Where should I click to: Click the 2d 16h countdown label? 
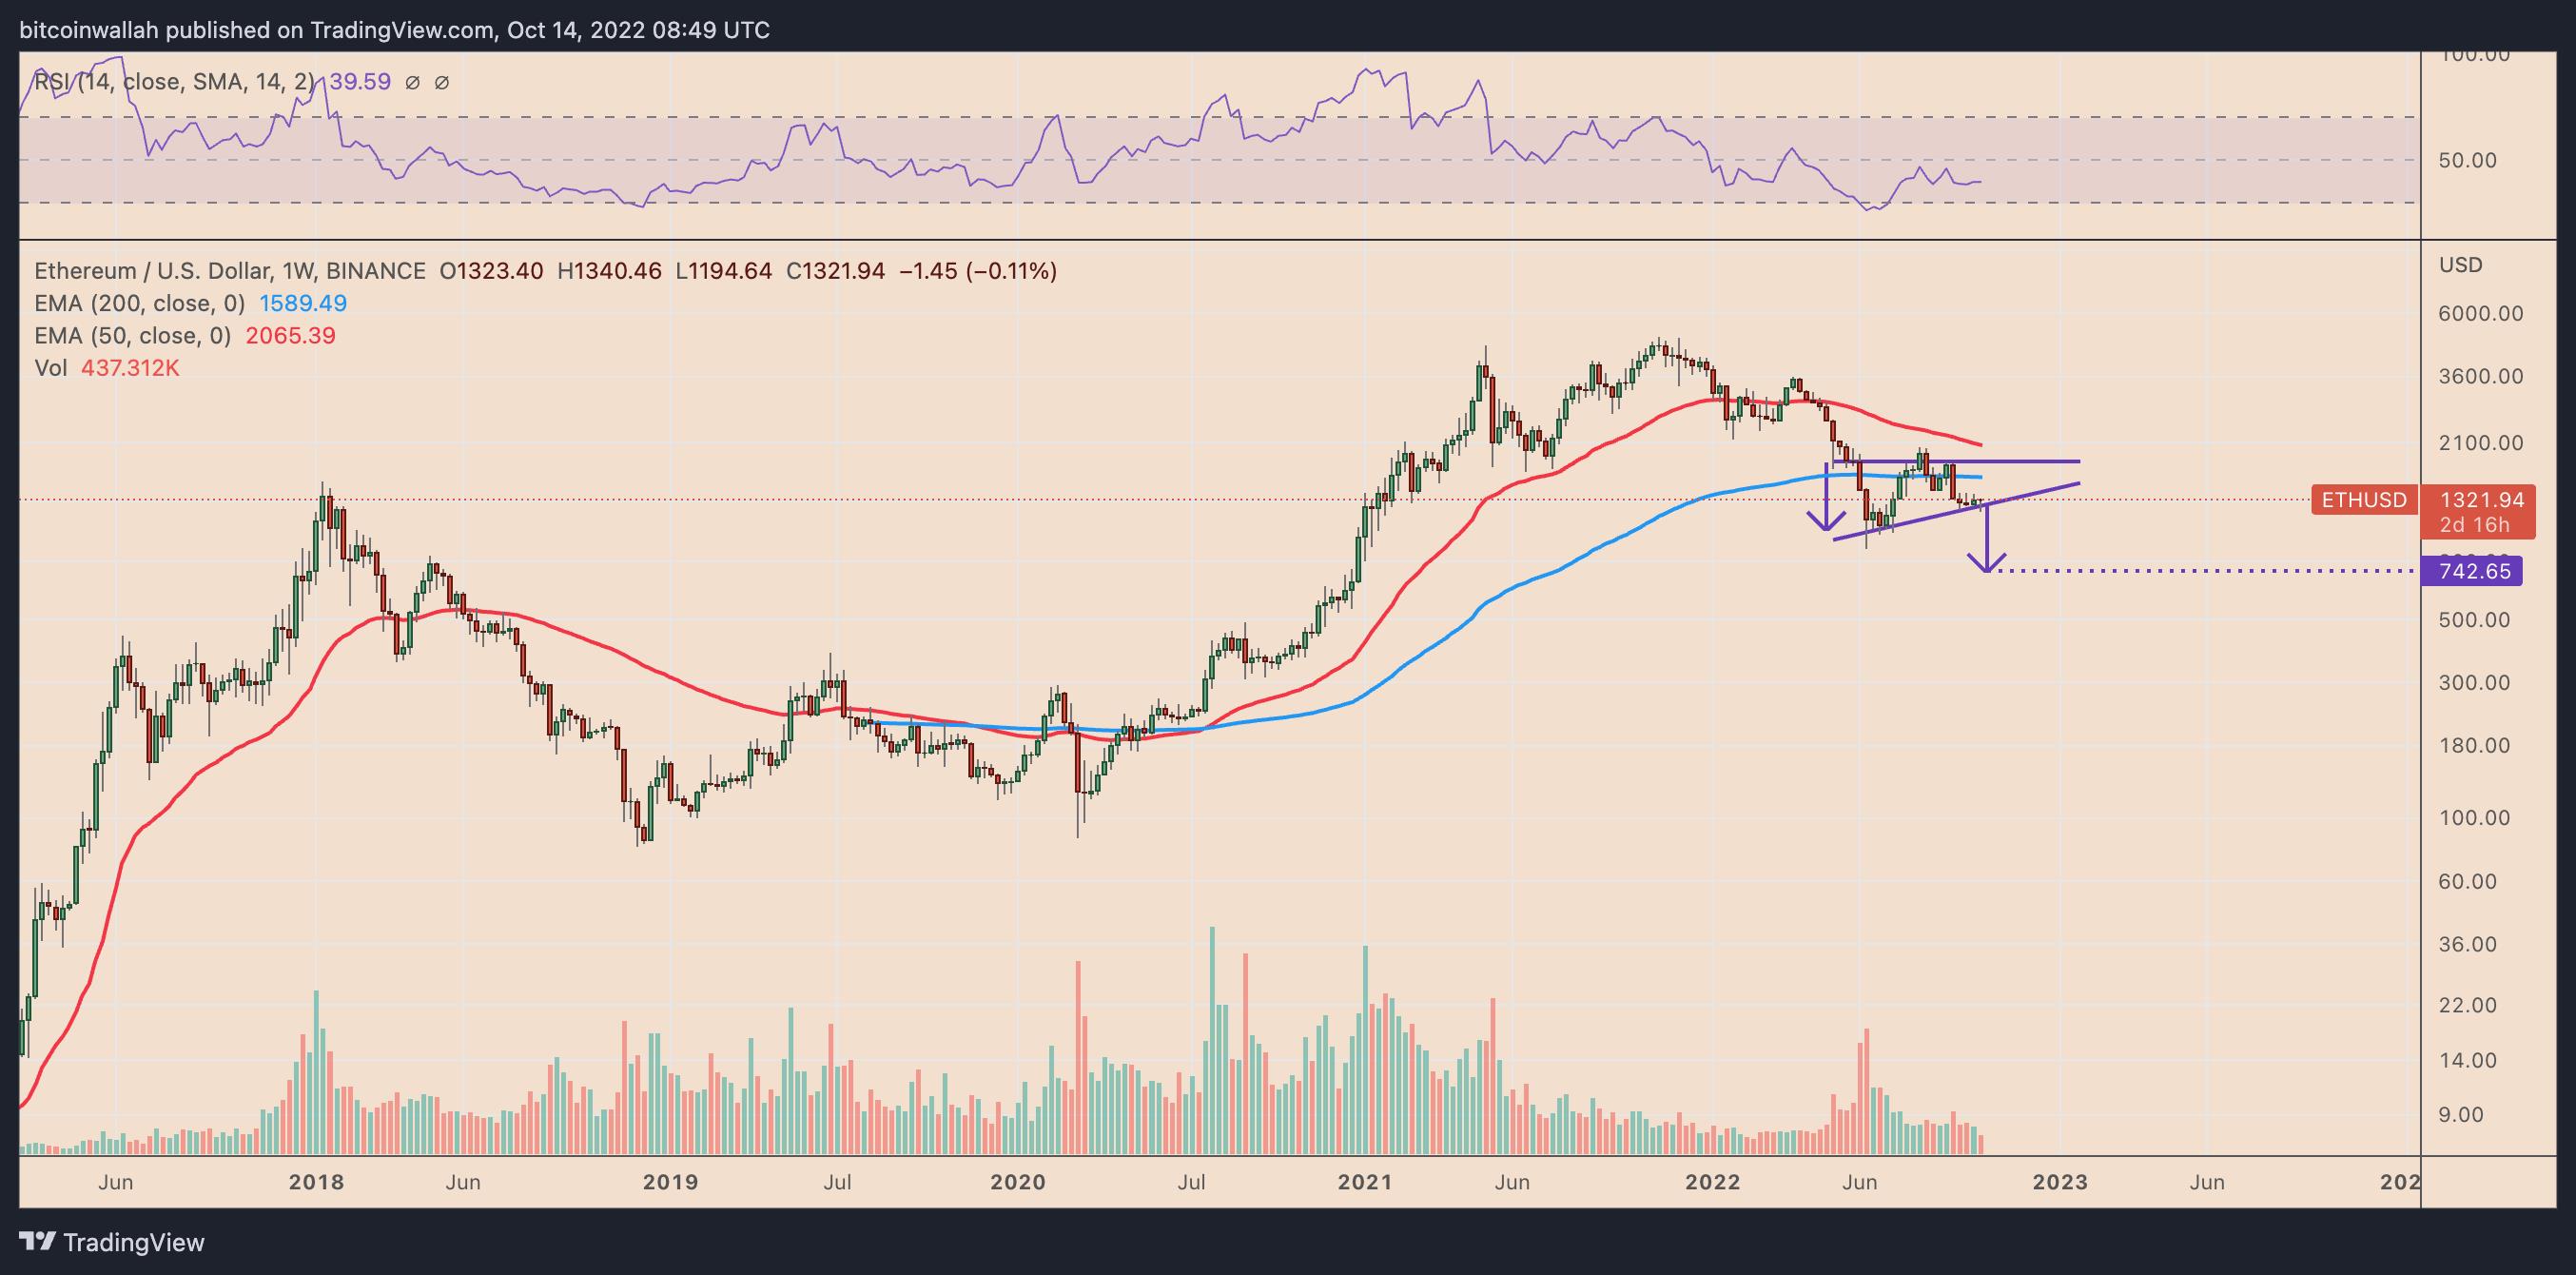[x=2473, y=525]
